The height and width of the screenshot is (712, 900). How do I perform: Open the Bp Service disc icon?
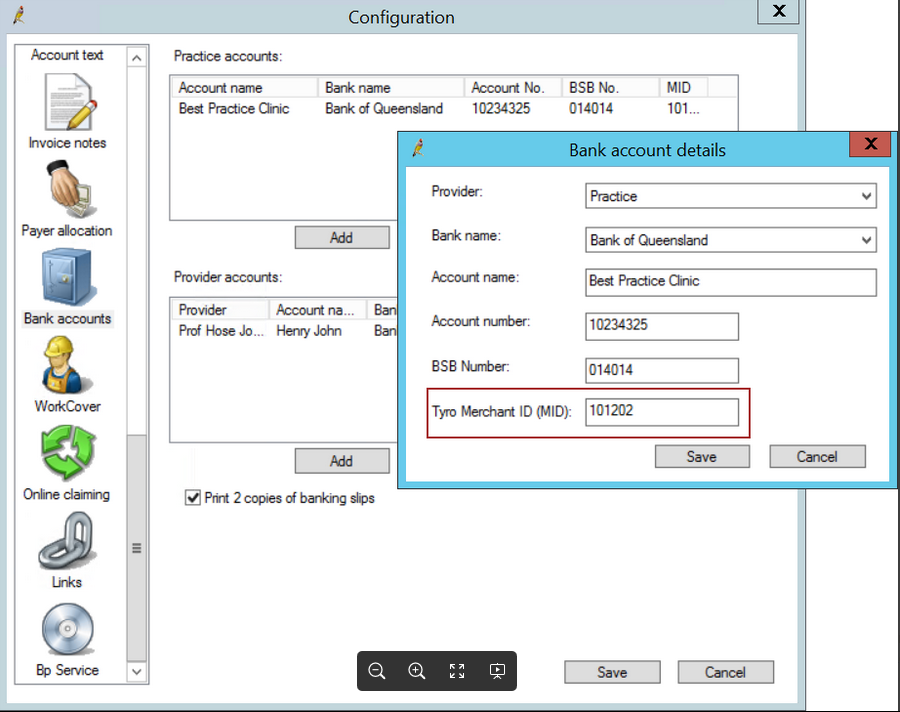67,630
